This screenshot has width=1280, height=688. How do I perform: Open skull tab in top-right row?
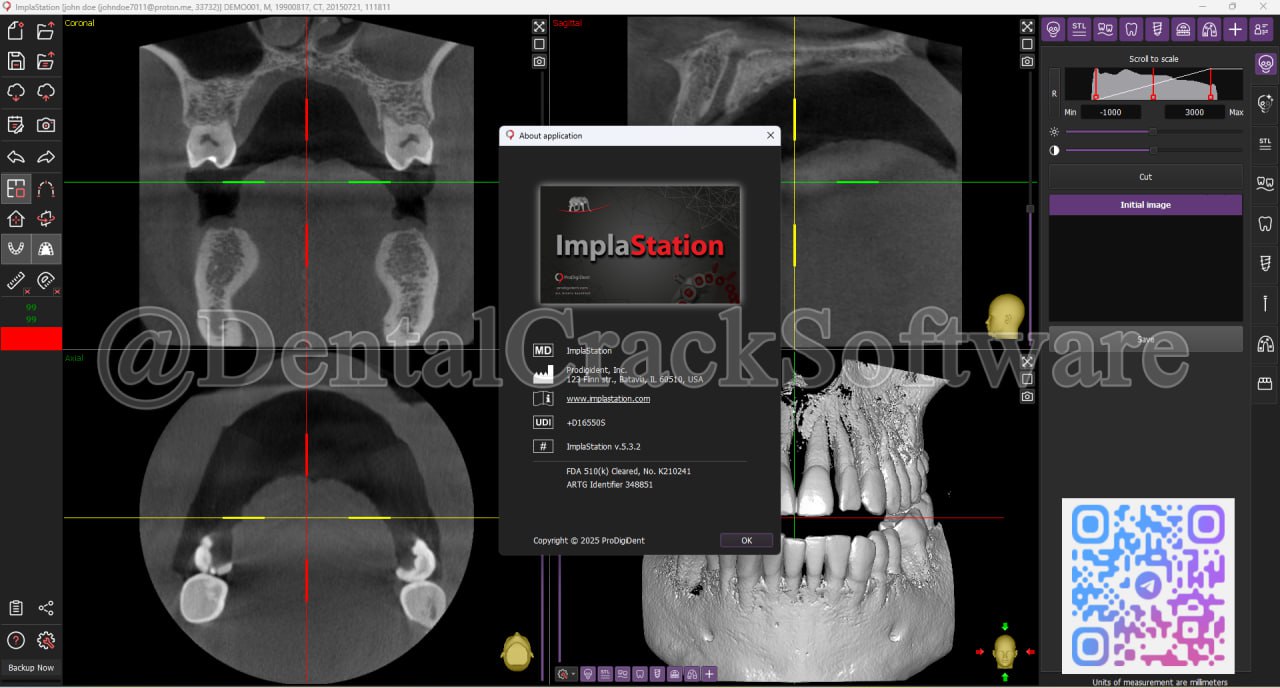(x=1053, y=29)
